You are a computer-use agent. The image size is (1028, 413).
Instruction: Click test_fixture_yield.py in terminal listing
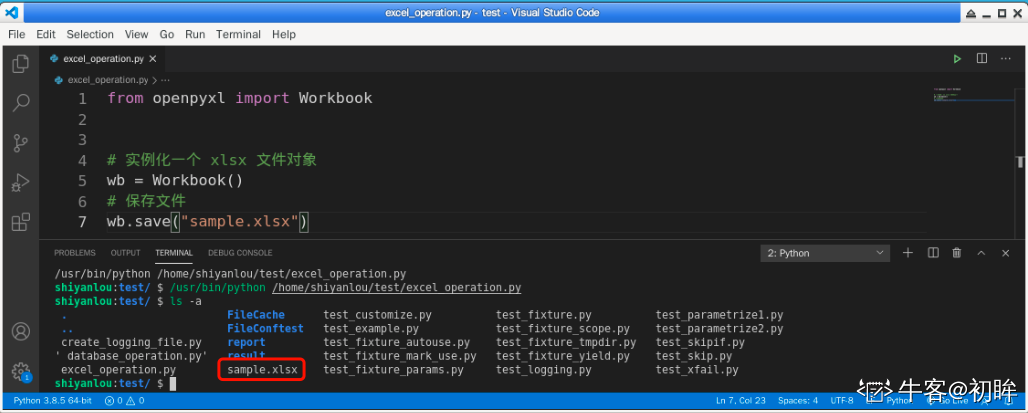pyautogui.click(x=563, y=357)
